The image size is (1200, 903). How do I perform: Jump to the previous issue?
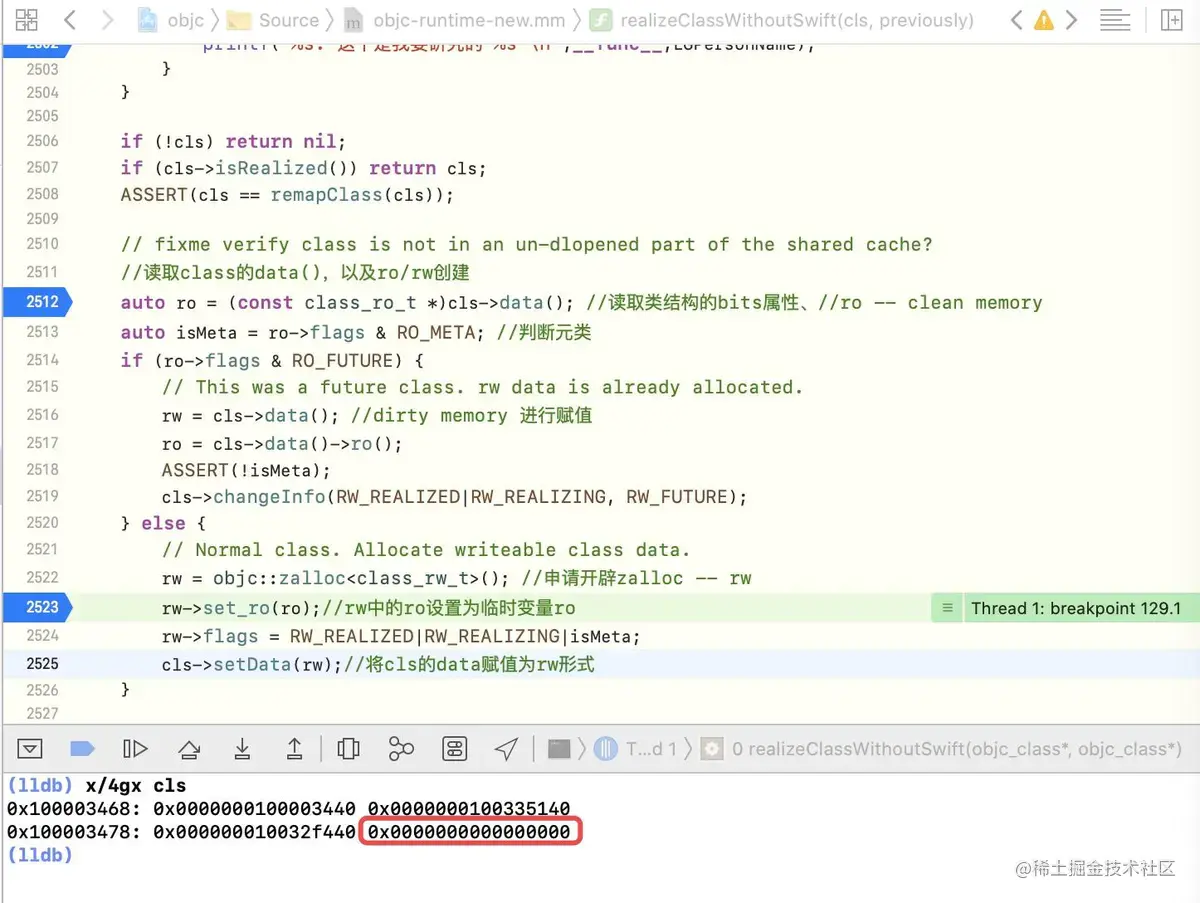1016,20
